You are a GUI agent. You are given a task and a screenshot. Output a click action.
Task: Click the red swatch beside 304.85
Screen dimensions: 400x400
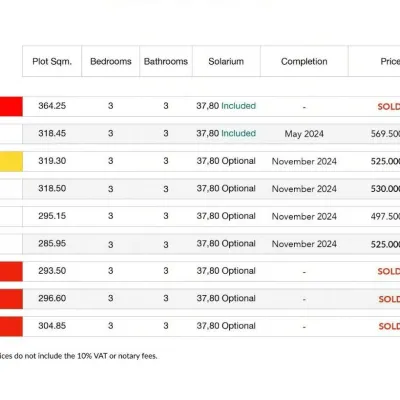pos(11,326)
